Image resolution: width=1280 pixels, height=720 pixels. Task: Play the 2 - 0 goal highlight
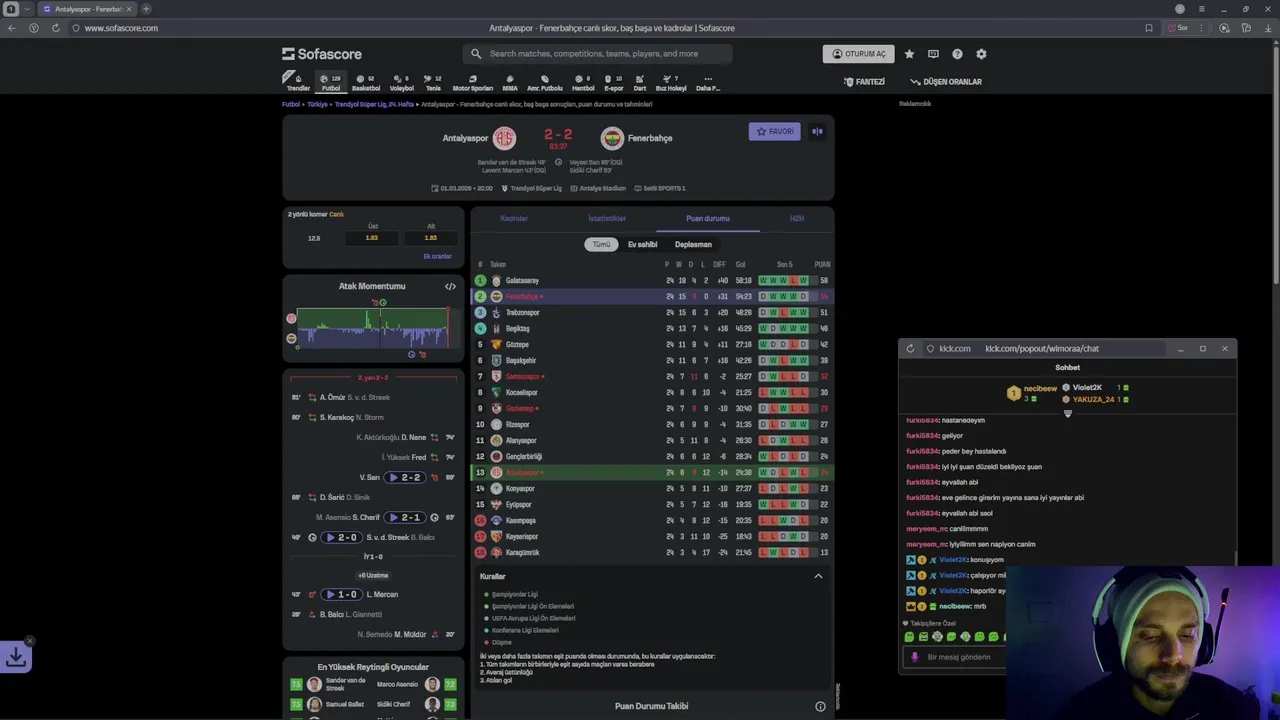click(341, 537)
